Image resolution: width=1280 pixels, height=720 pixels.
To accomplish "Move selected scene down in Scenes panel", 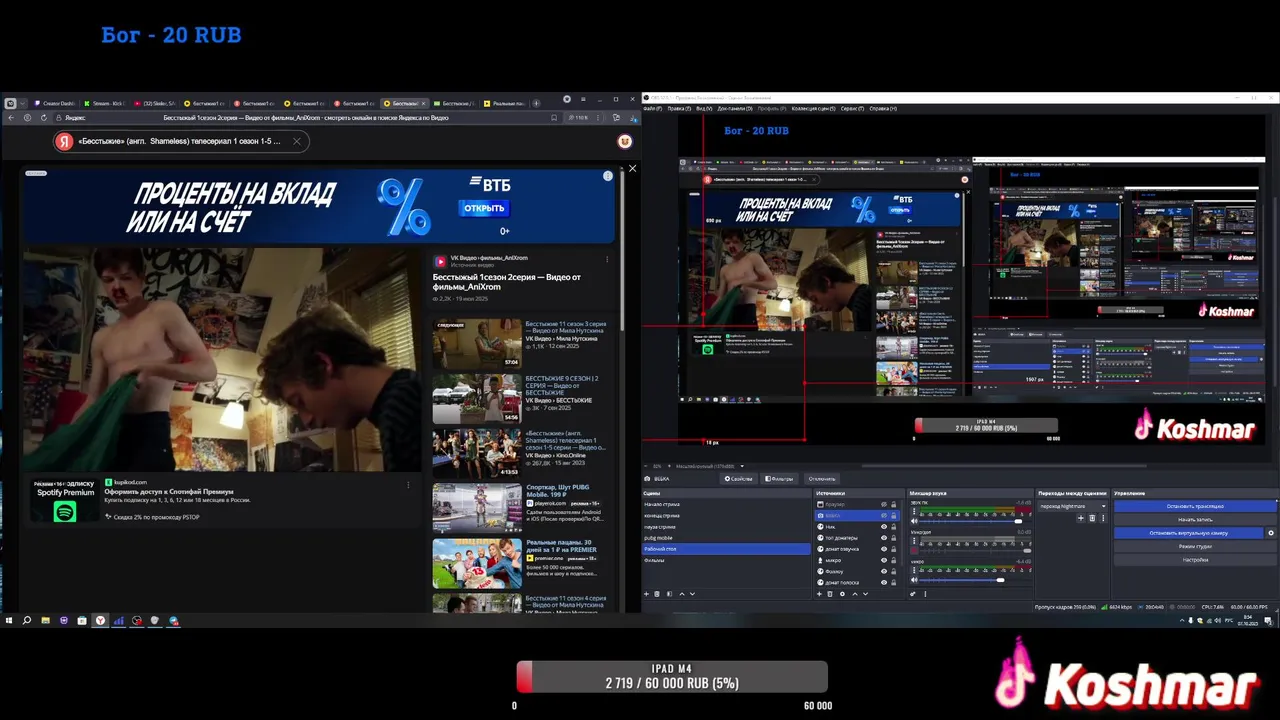I will [692, 593].
